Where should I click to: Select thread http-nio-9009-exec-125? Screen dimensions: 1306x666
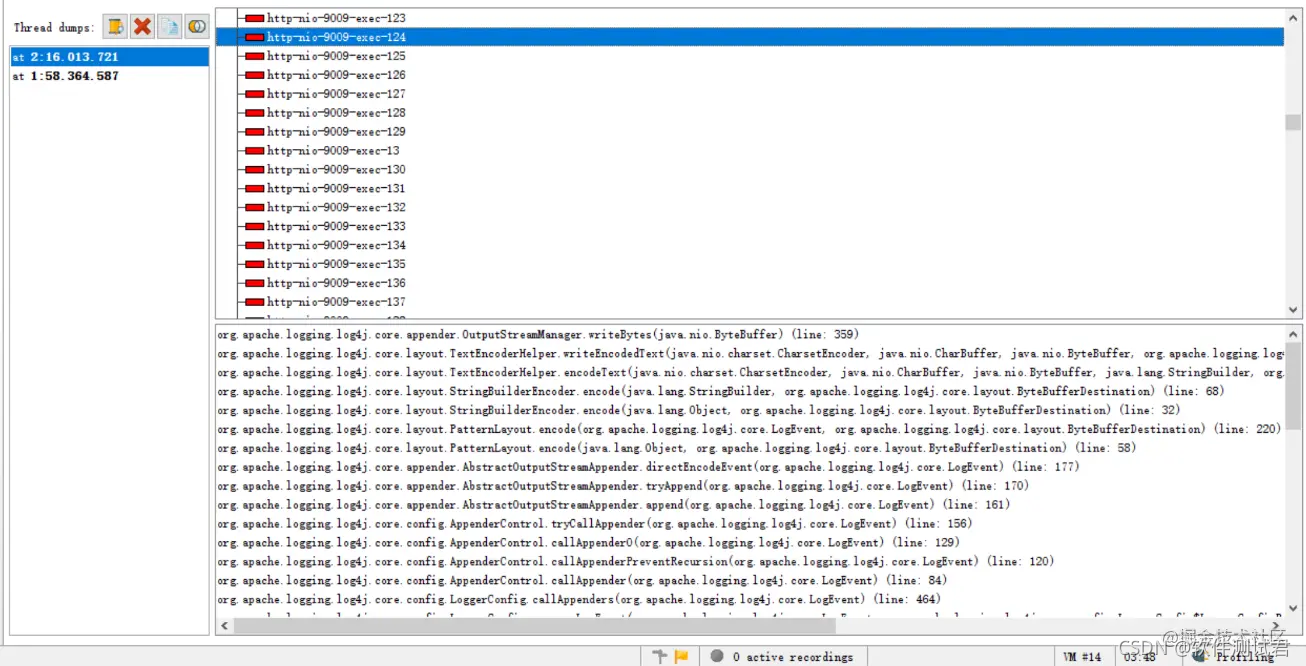click(336, 56)
